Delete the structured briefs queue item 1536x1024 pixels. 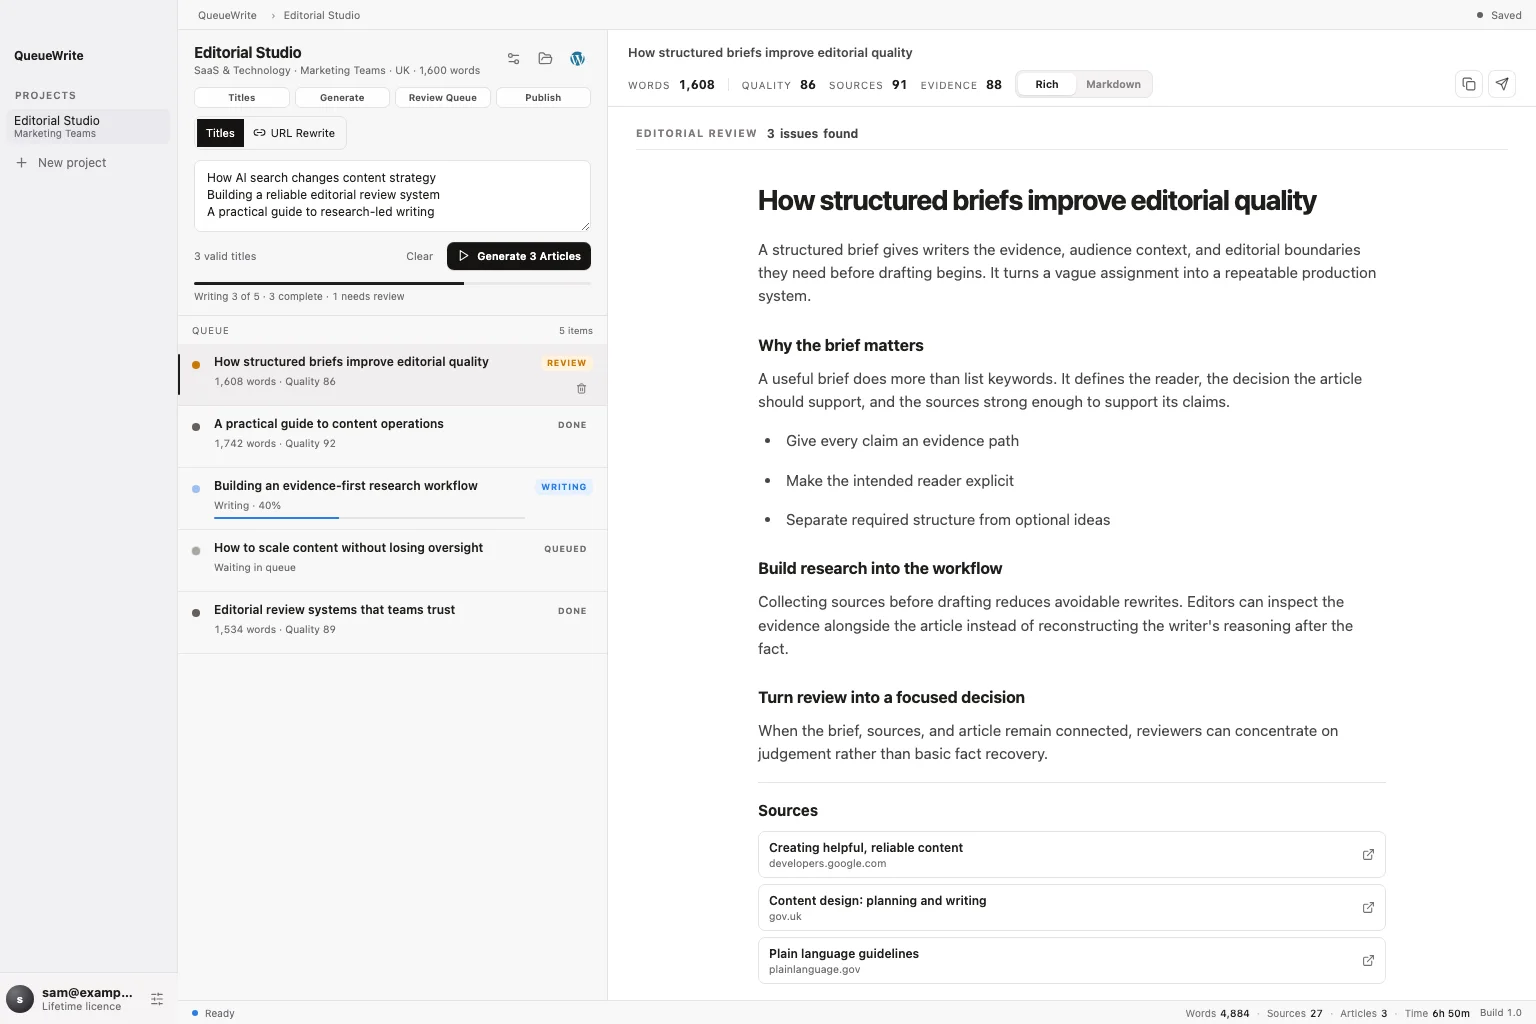click(x=581, y=388)
